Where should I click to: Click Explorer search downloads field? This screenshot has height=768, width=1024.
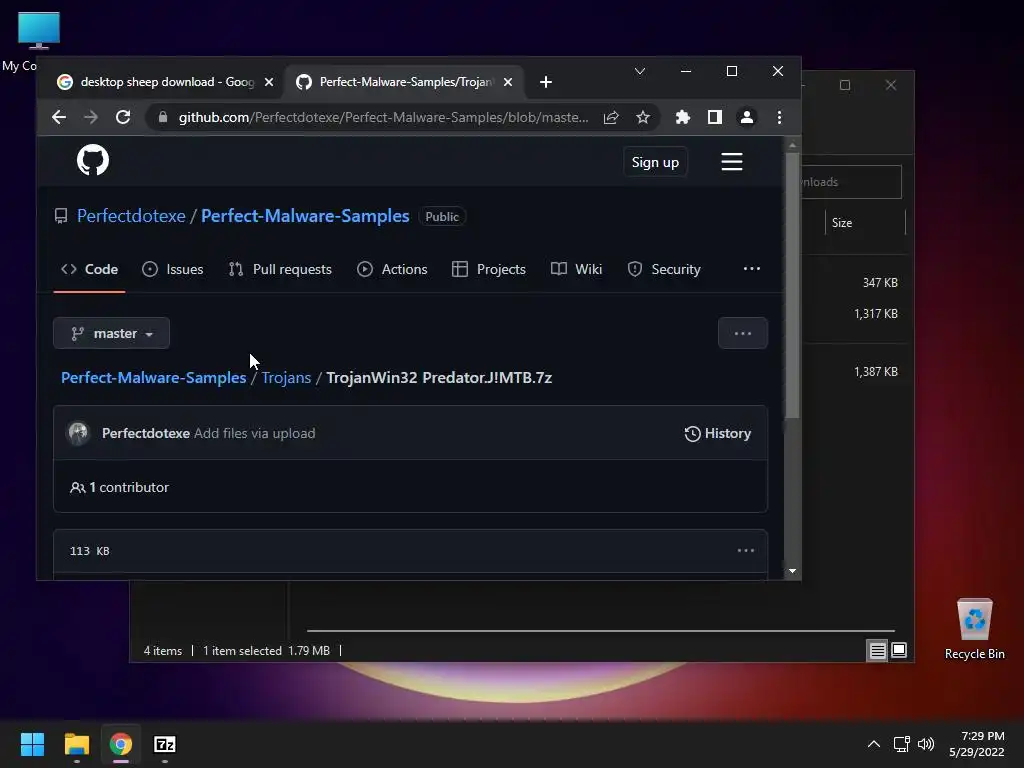coord(851,182)
